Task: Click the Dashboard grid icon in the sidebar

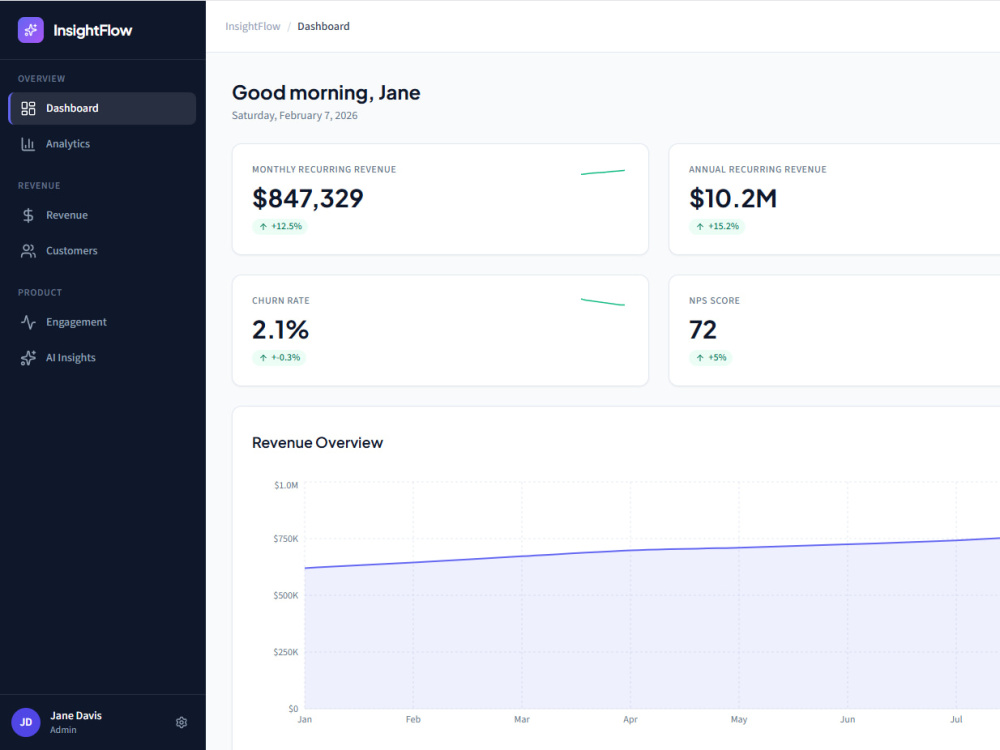Action: (x=28, y=108)
